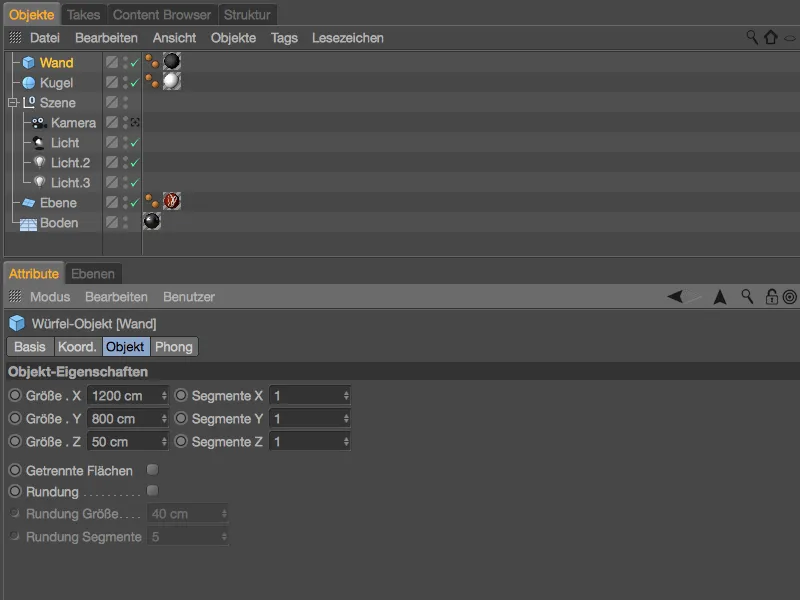Click the Segmente X value field
800x600 pixels.
point(310,395)
